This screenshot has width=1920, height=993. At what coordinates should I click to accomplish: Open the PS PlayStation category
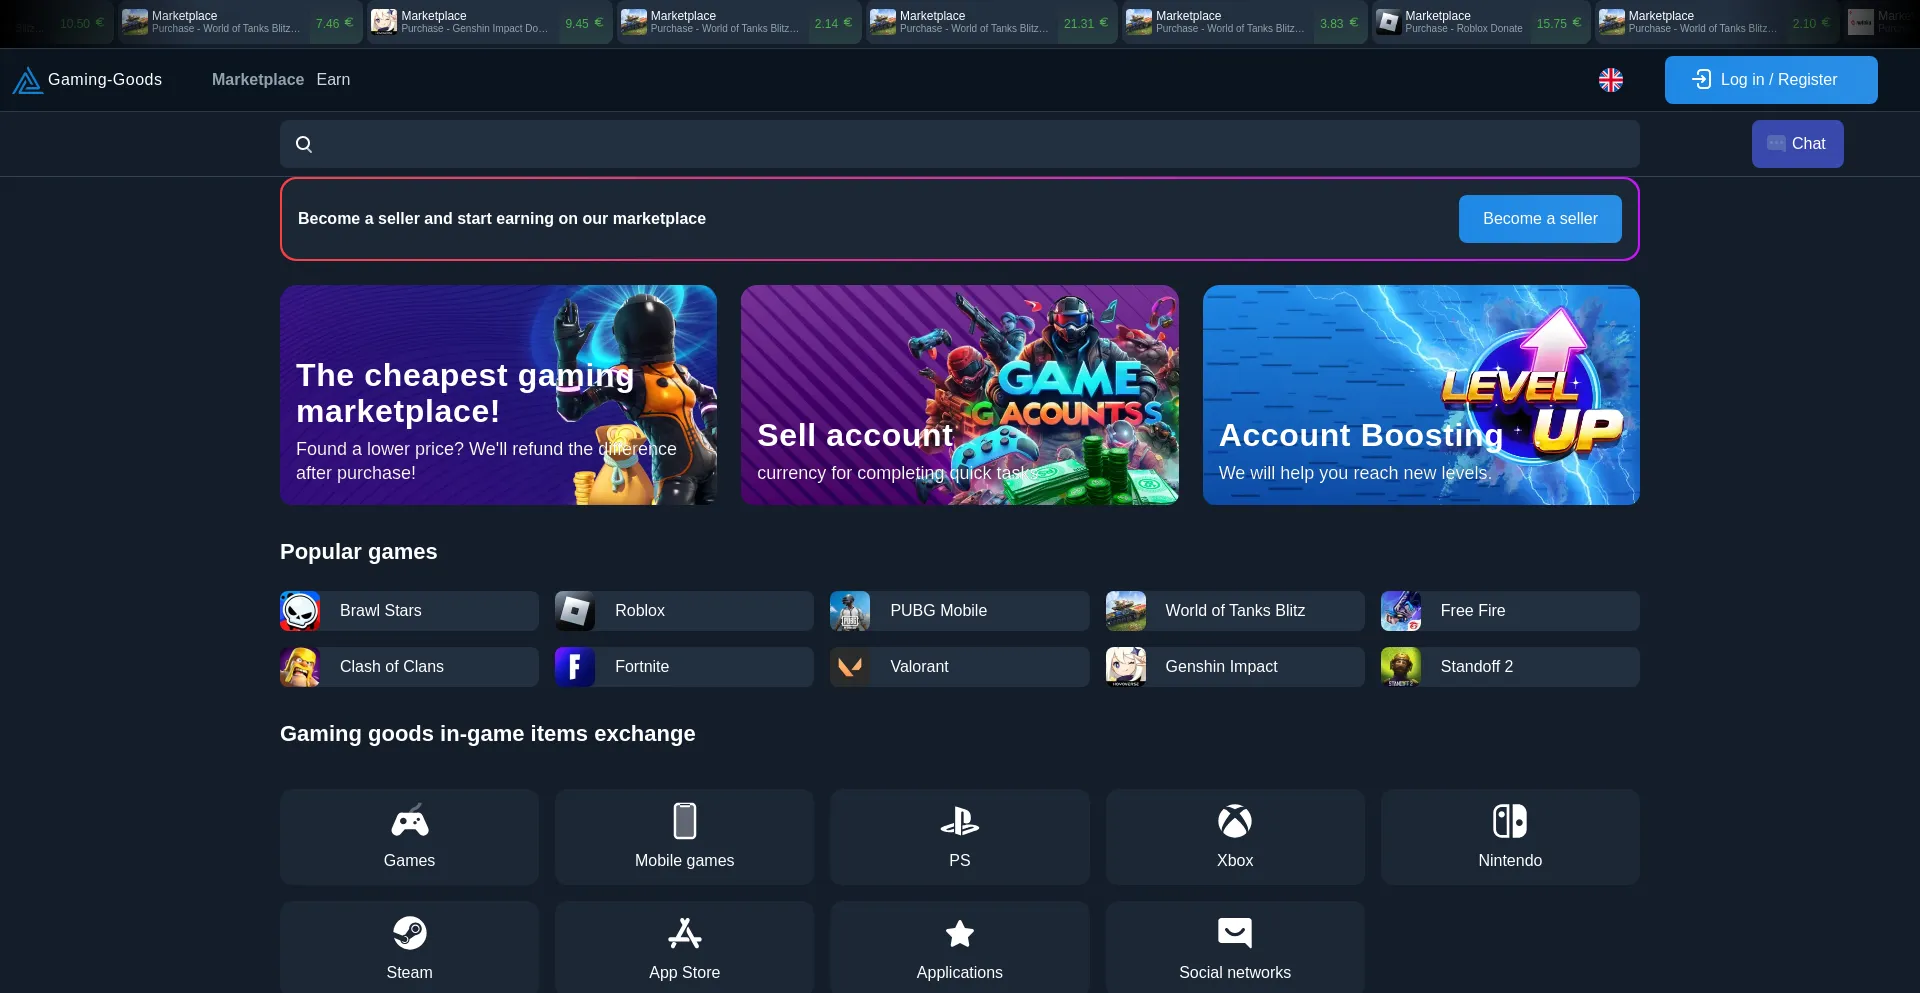(x=960, y=837)
